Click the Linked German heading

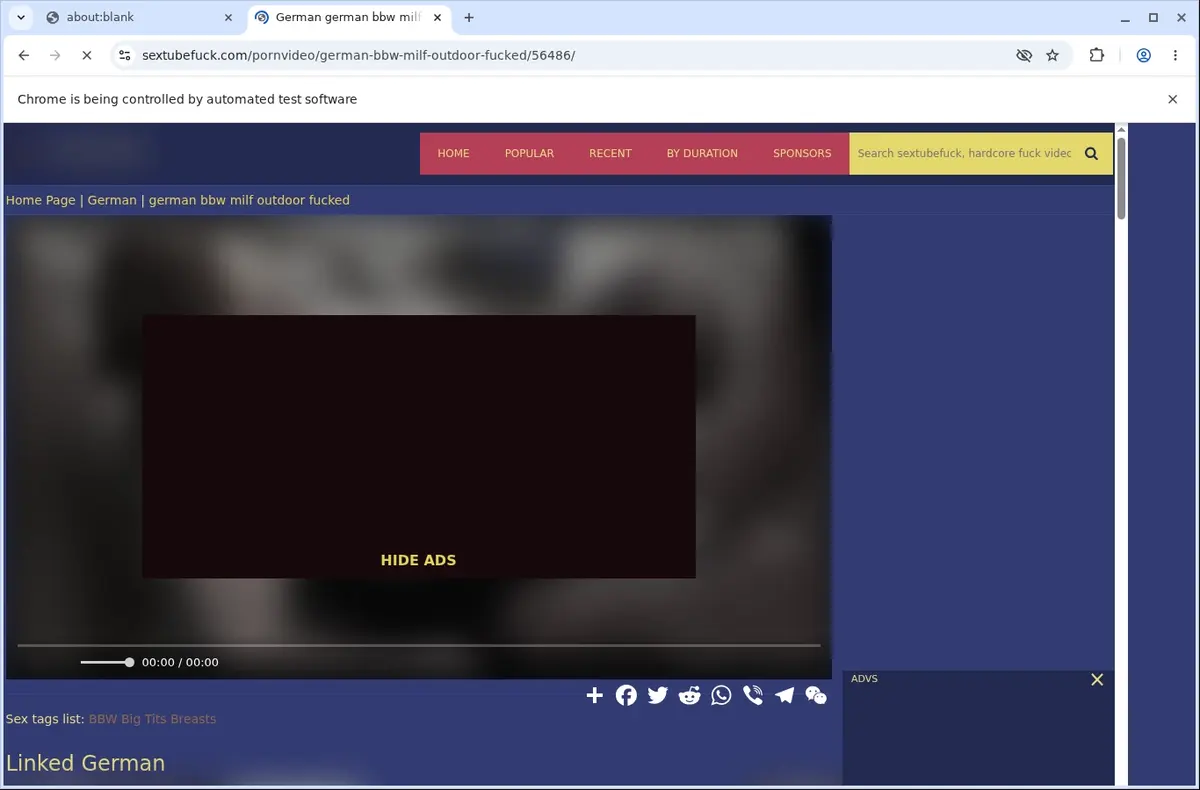click(x=85, y=763)
